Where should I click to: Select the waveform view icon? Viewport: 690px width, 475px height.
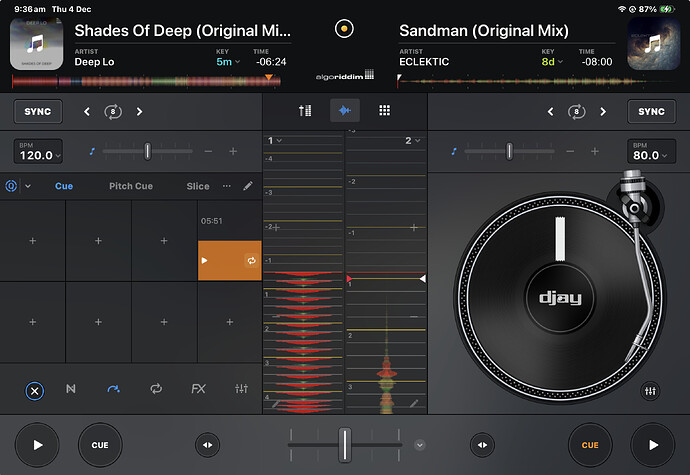[x=345, y=111]
